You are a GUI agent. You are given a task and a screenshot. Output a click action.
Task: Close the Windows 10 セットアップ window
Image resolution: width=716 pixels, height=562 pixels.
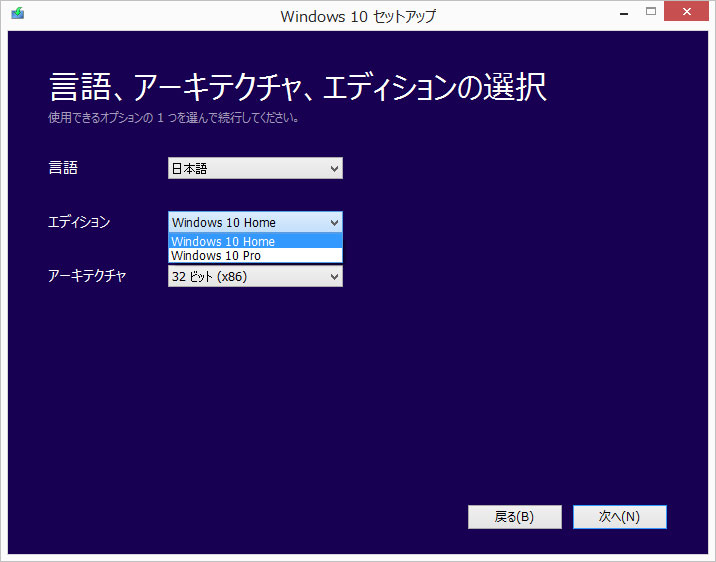(x=686, y=12)
